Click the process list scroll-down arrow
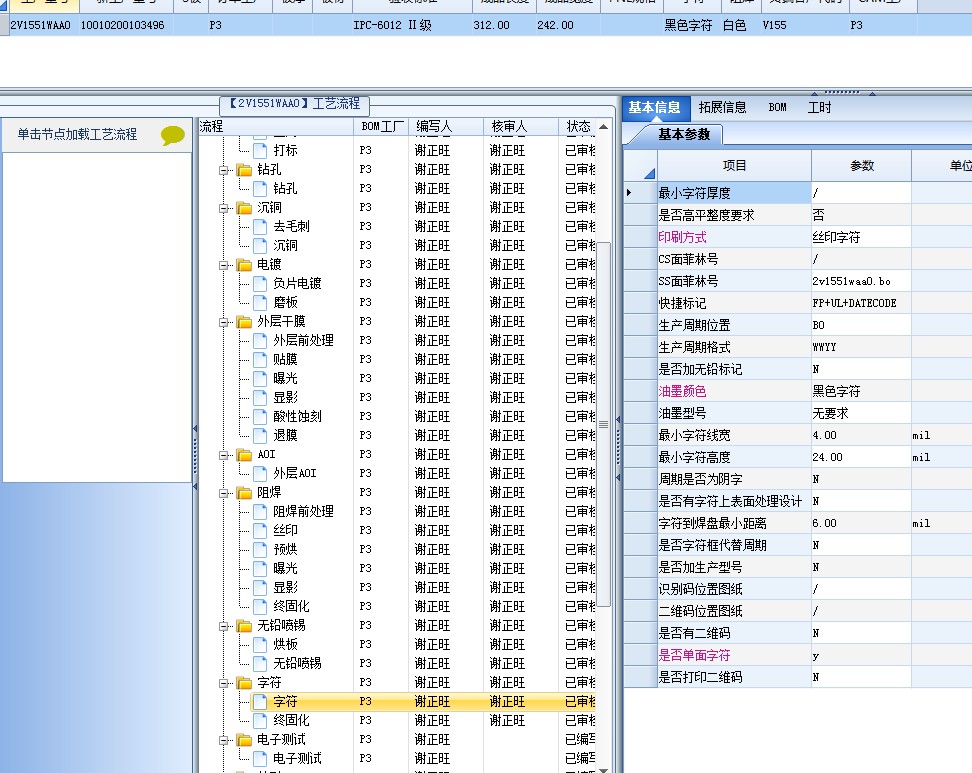The height and width of the screenshot is (773, 972). [603, 769]
